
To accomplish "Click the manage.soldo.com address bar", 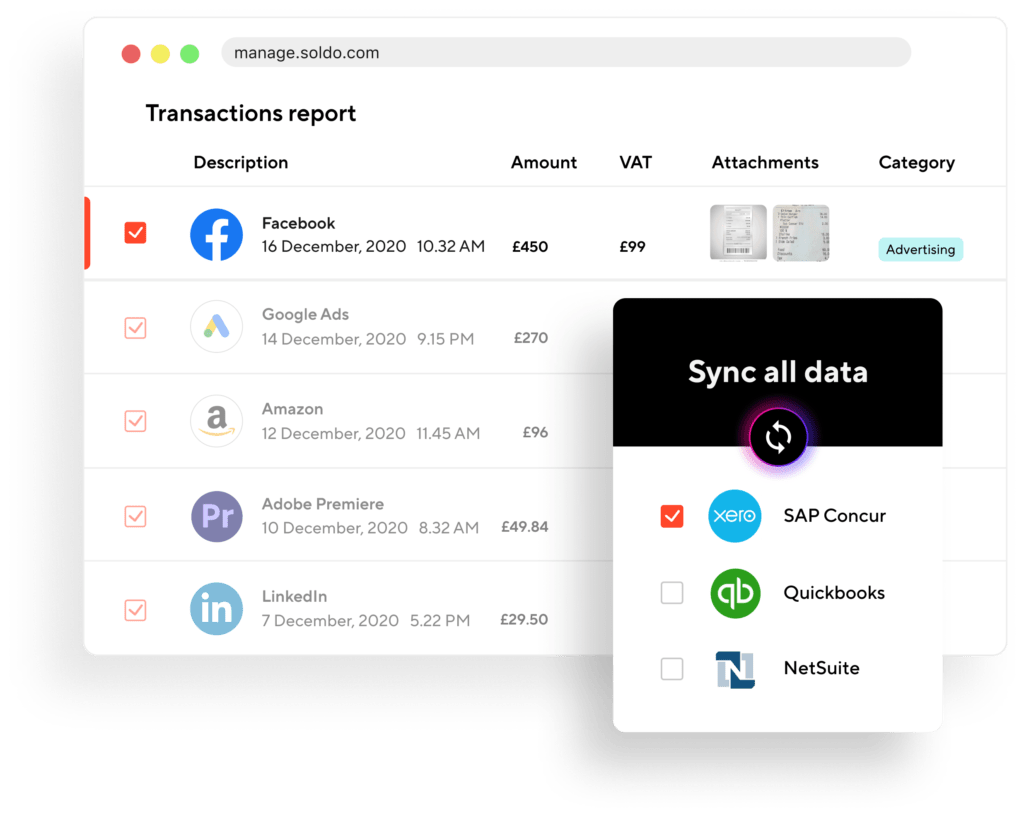I will point(566,52).
